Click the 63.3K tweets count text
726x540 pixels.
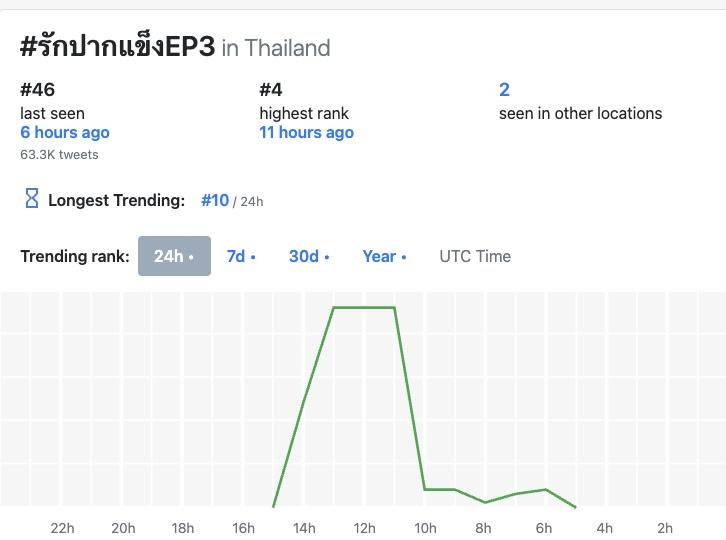(59, 155)
